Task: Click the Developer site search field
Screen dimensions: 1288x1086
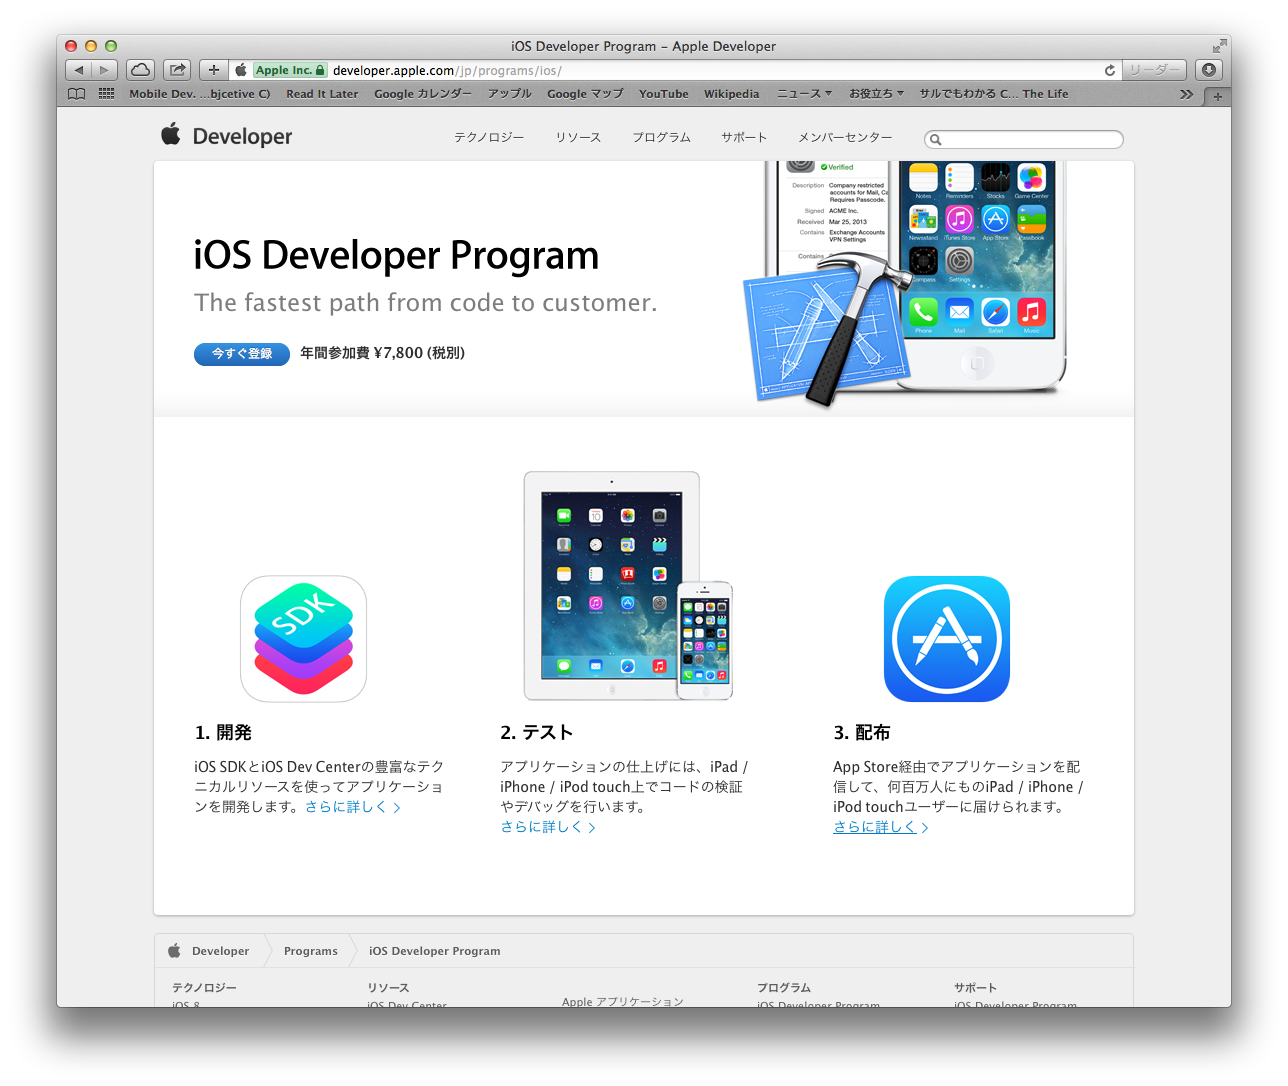Action: (x=1024, y=139)
